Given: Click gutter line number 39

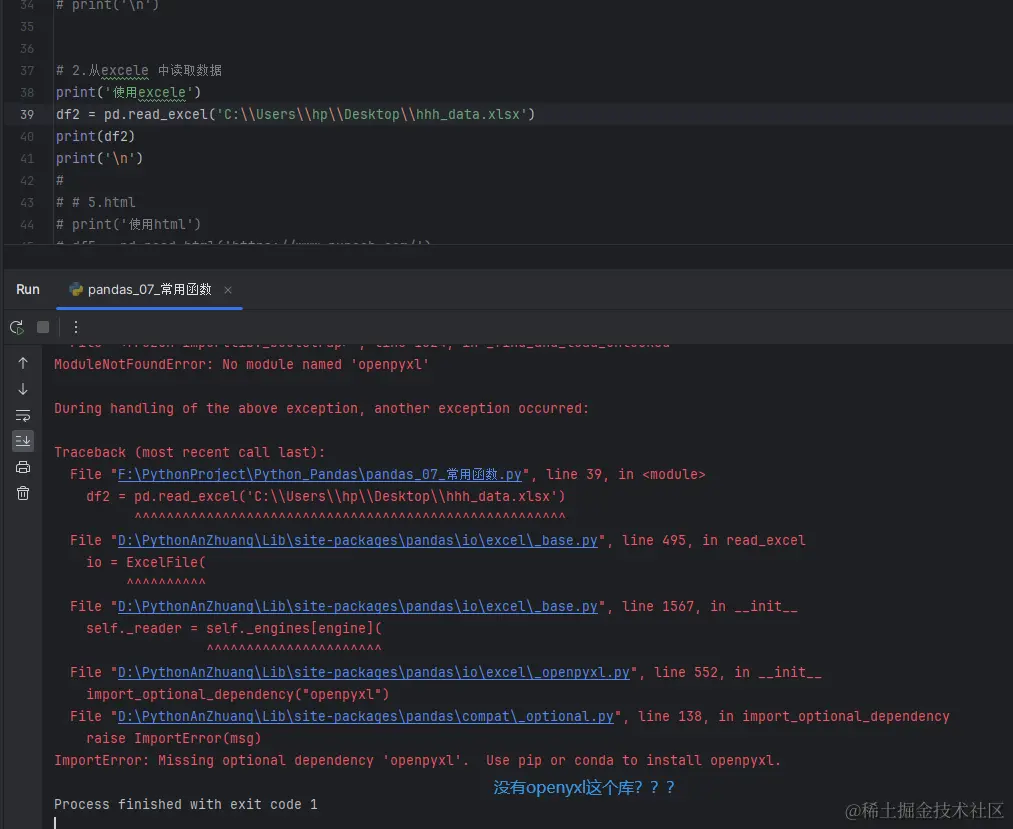Looking at the screenshot, I should 27,114.
